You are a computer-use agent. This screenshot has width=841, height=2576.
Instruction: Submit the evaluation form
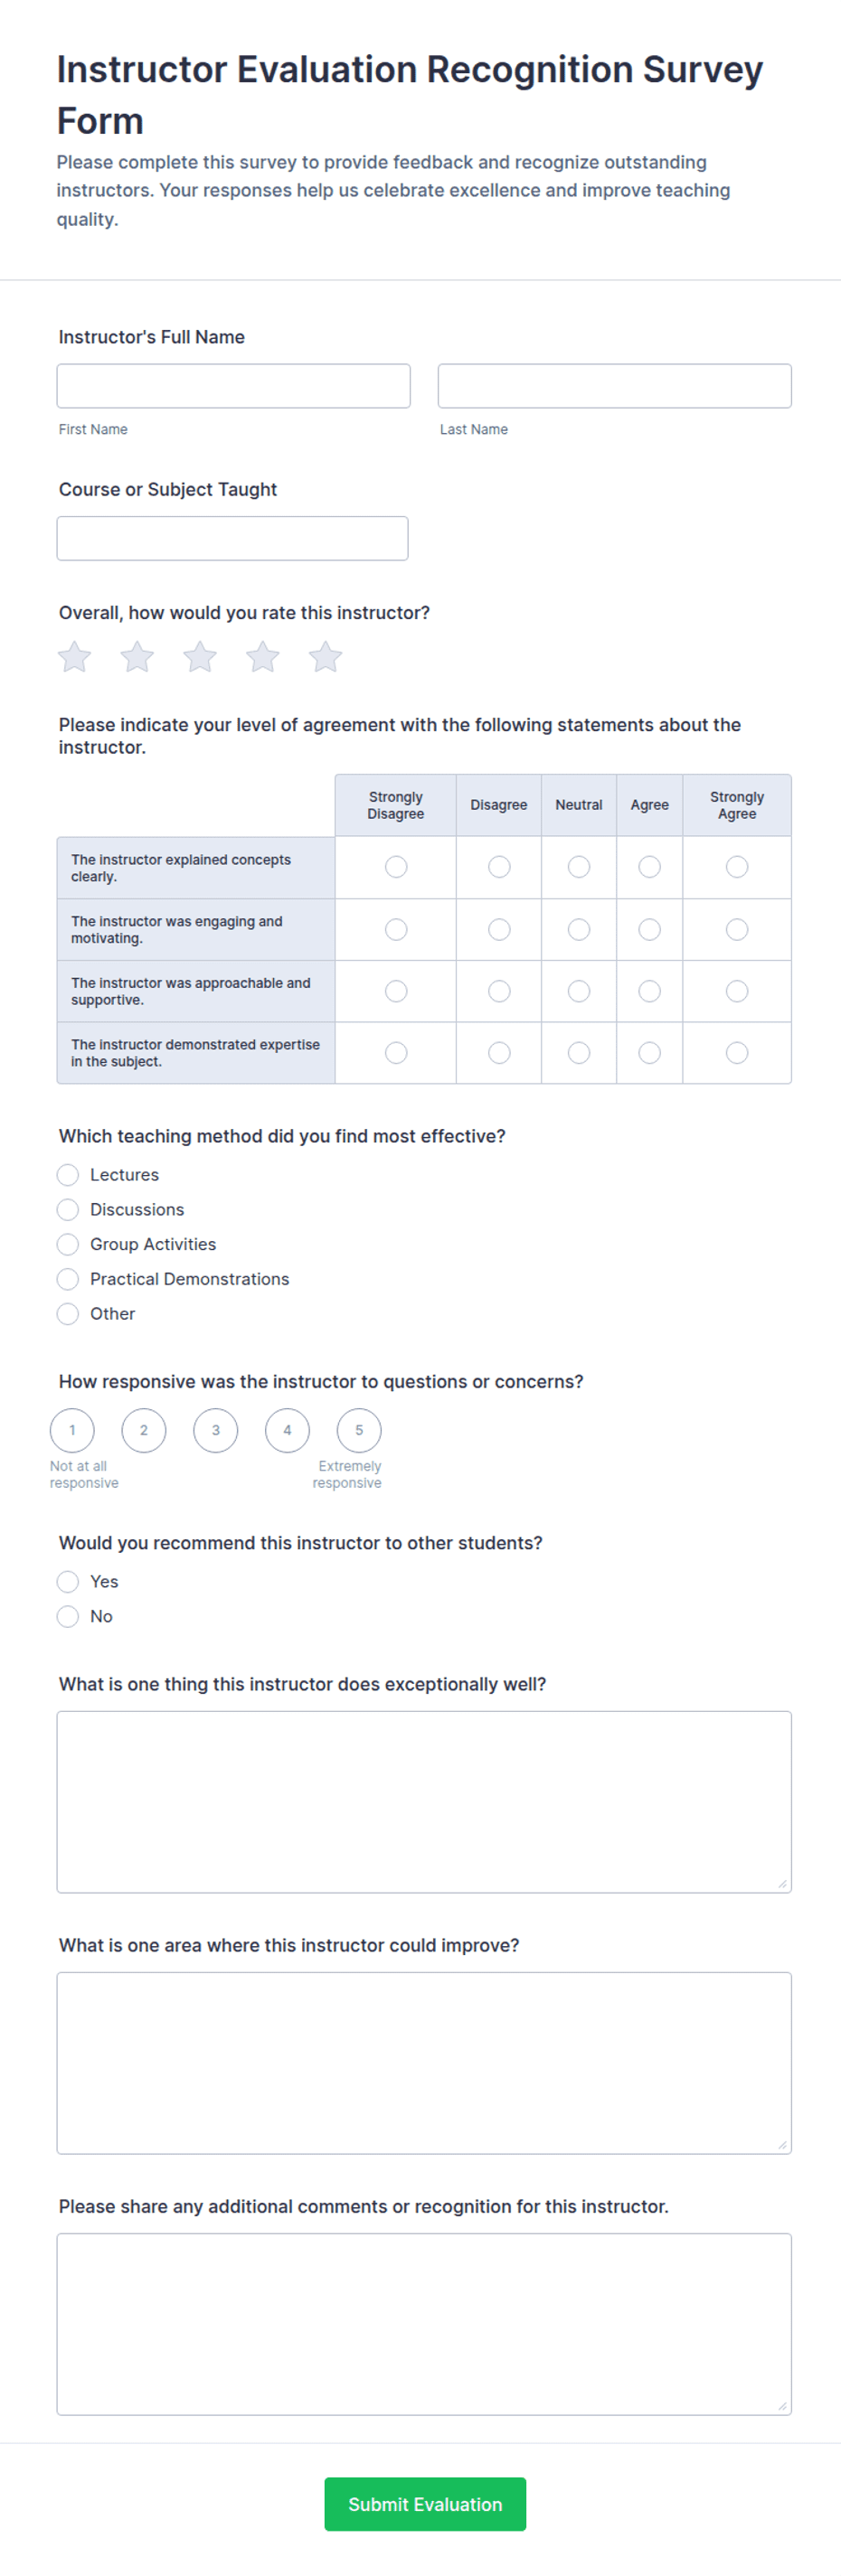(425, 2504)
